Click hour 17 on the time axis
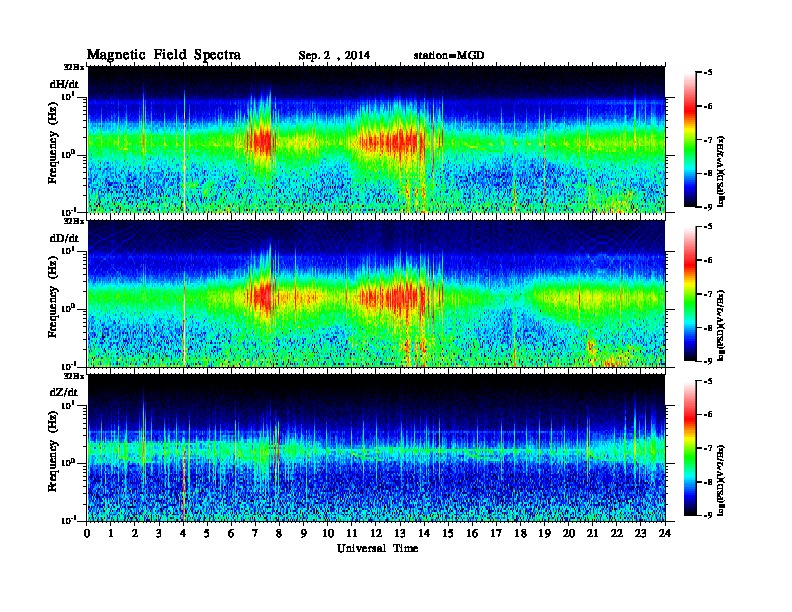The height and width of the screenshot is (612, 792). 496,533
